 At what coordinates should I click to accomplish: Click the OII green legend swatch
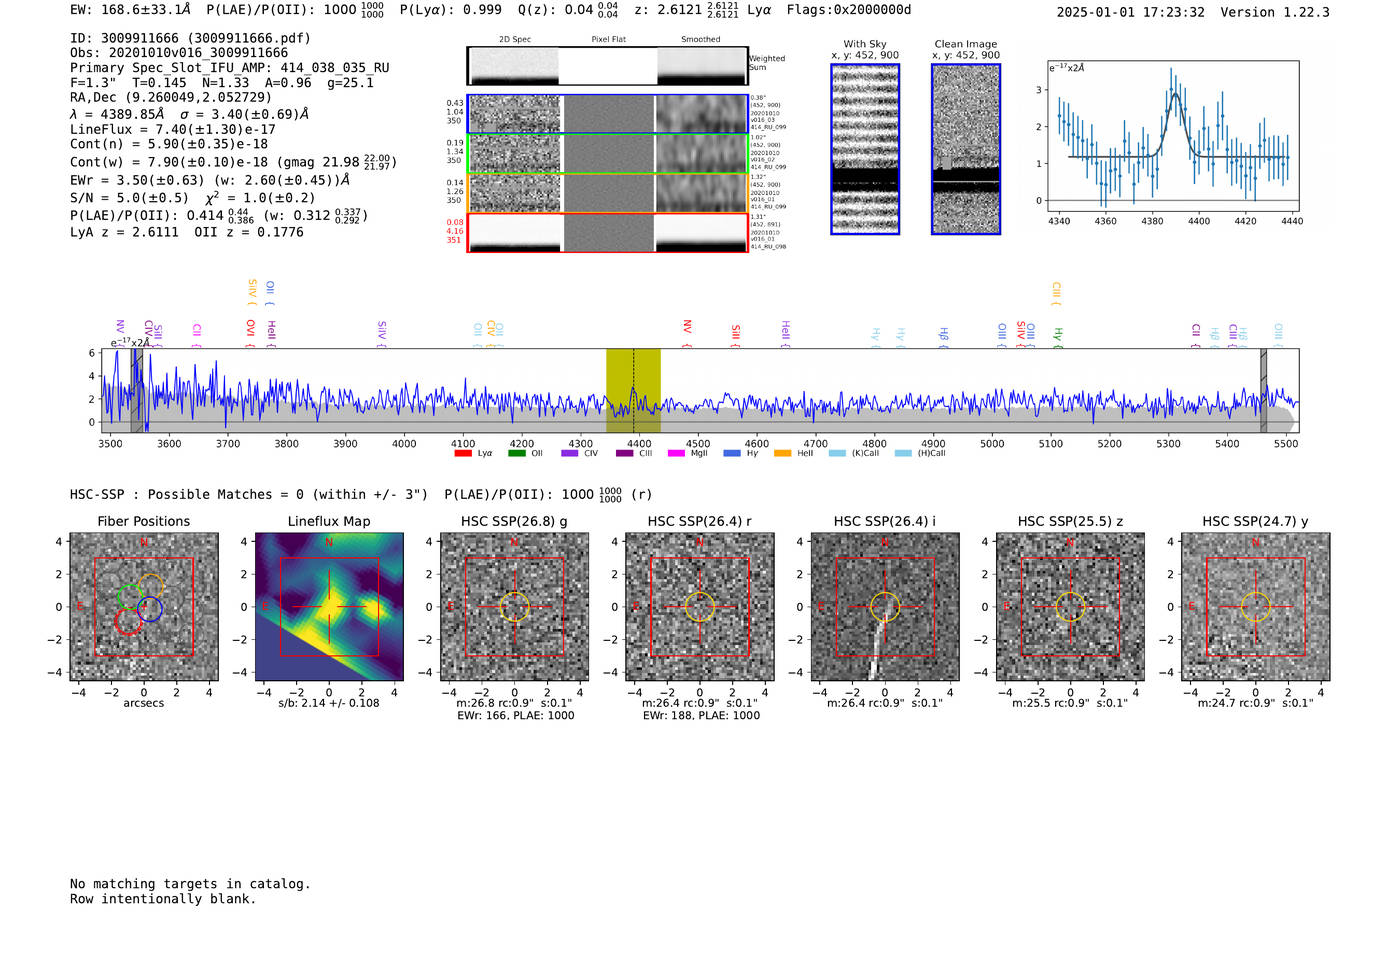(x=516, y=454)
